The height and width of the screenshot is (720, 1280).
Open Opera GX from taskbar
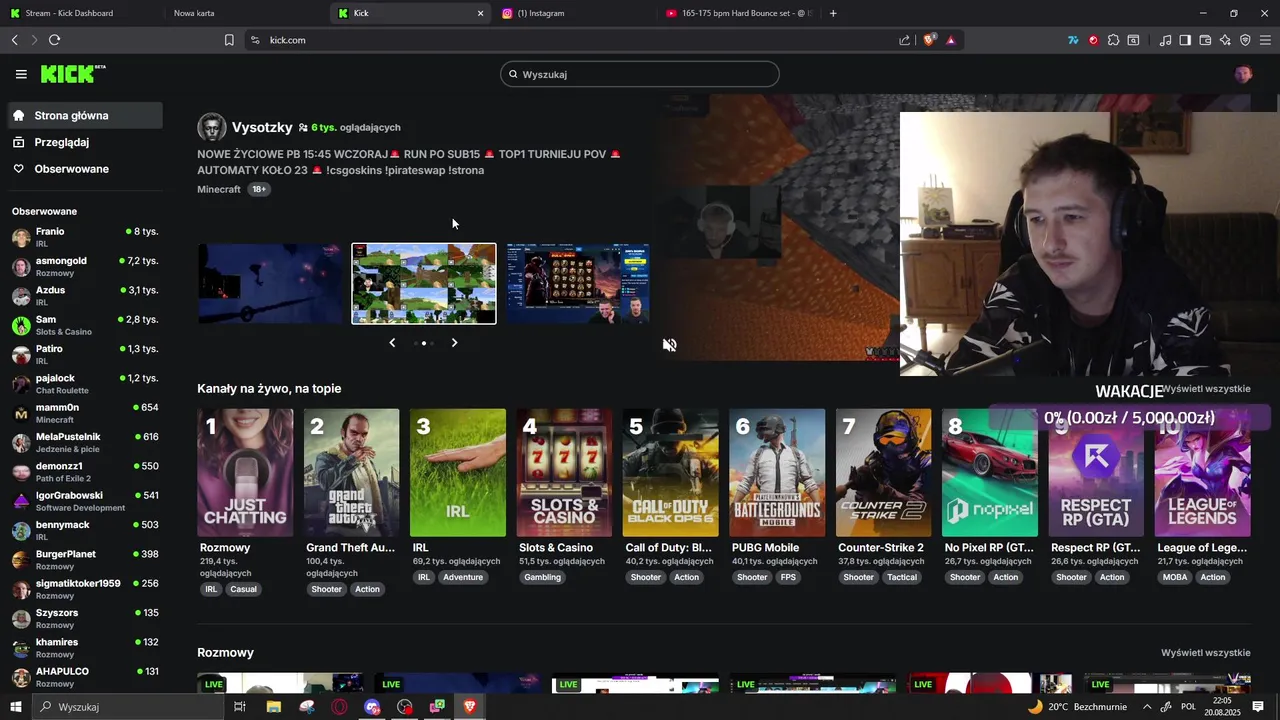[x=340, y=707]
